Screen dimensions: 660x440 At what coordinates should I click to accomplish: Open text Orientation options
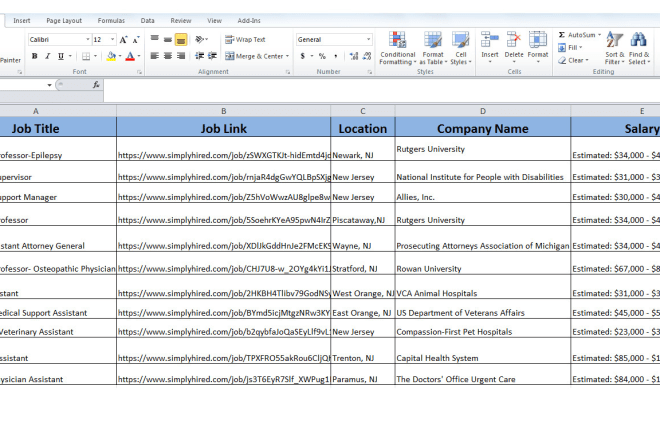tap(202, 39)
